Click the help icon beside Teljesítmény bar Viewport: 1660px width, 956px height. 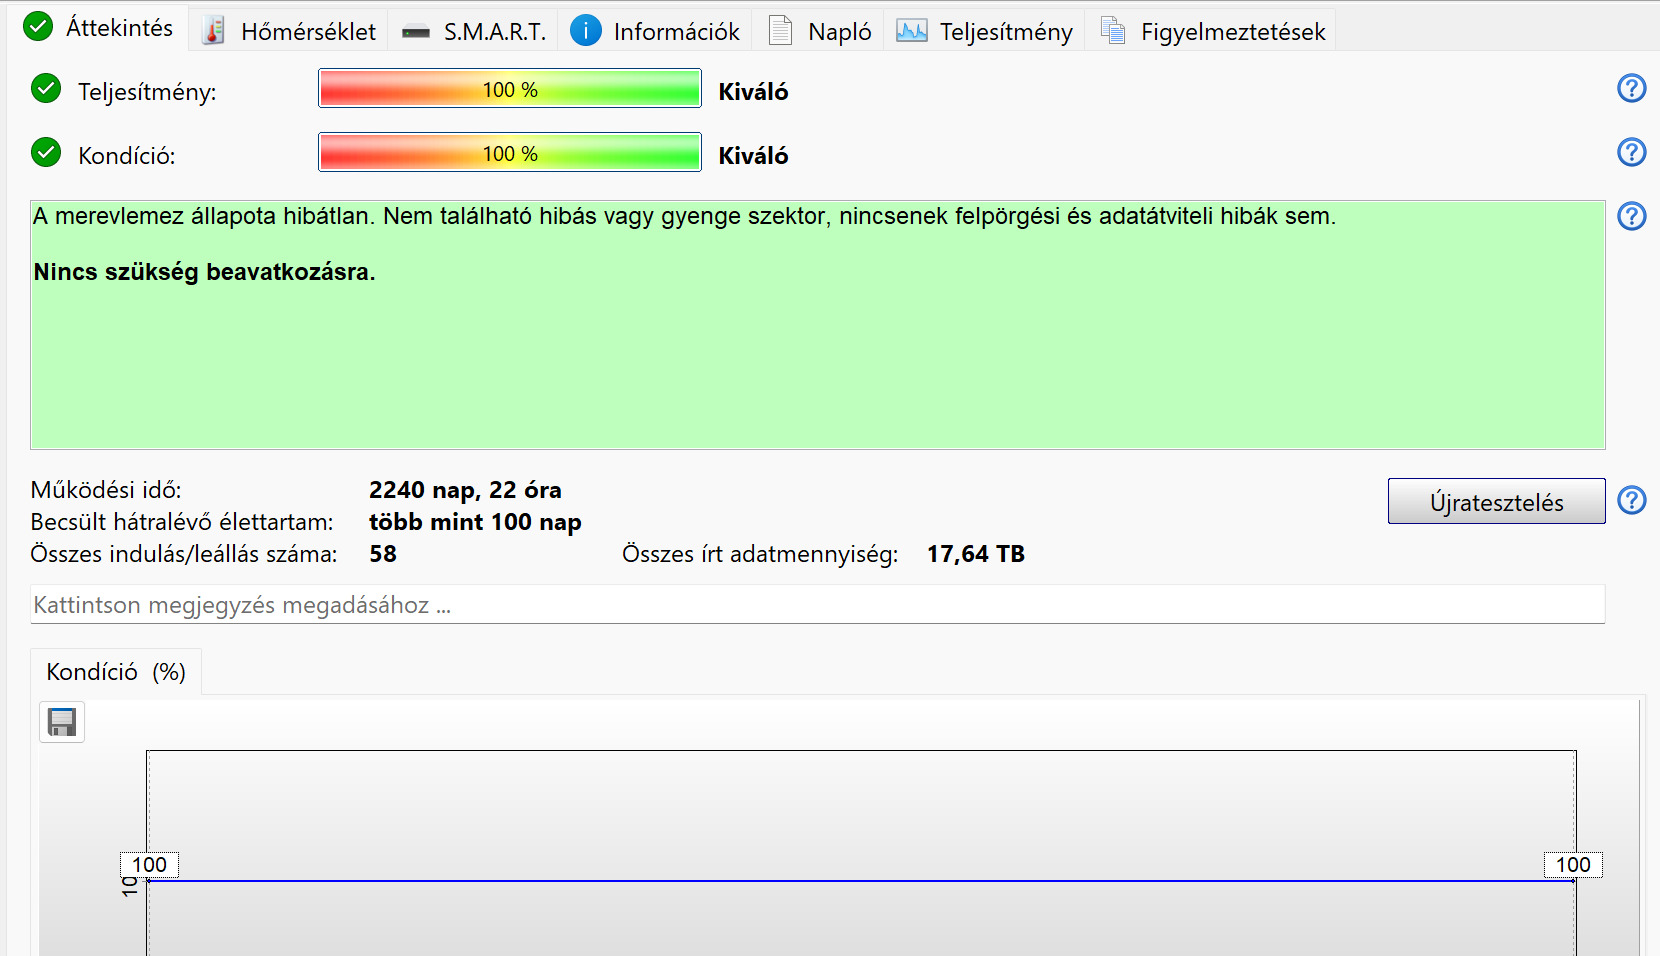(1631, 88)
